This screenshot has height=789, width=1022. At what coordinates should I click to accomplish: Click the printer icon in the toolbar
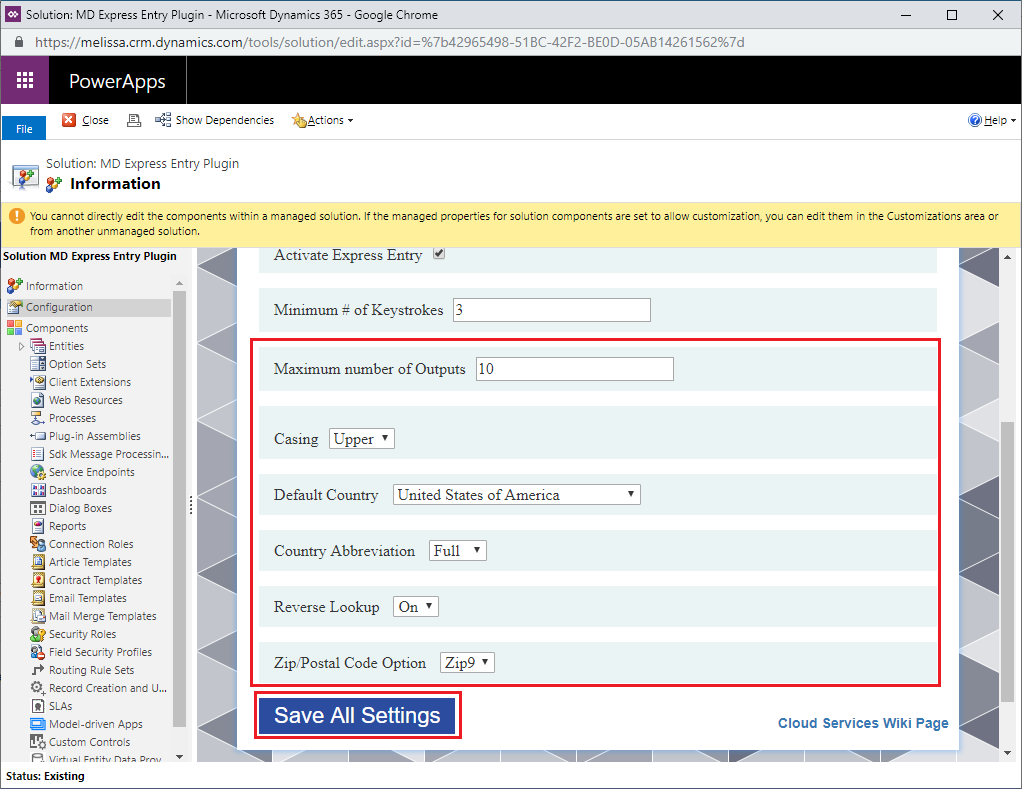pos(133,120)
